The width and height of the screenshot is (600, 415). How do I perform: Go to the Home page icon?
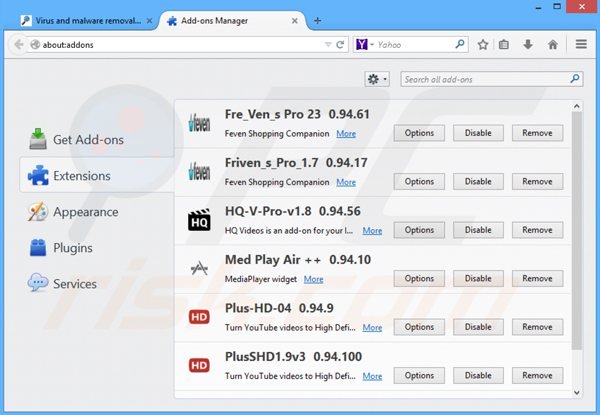(x=553, y=45)
